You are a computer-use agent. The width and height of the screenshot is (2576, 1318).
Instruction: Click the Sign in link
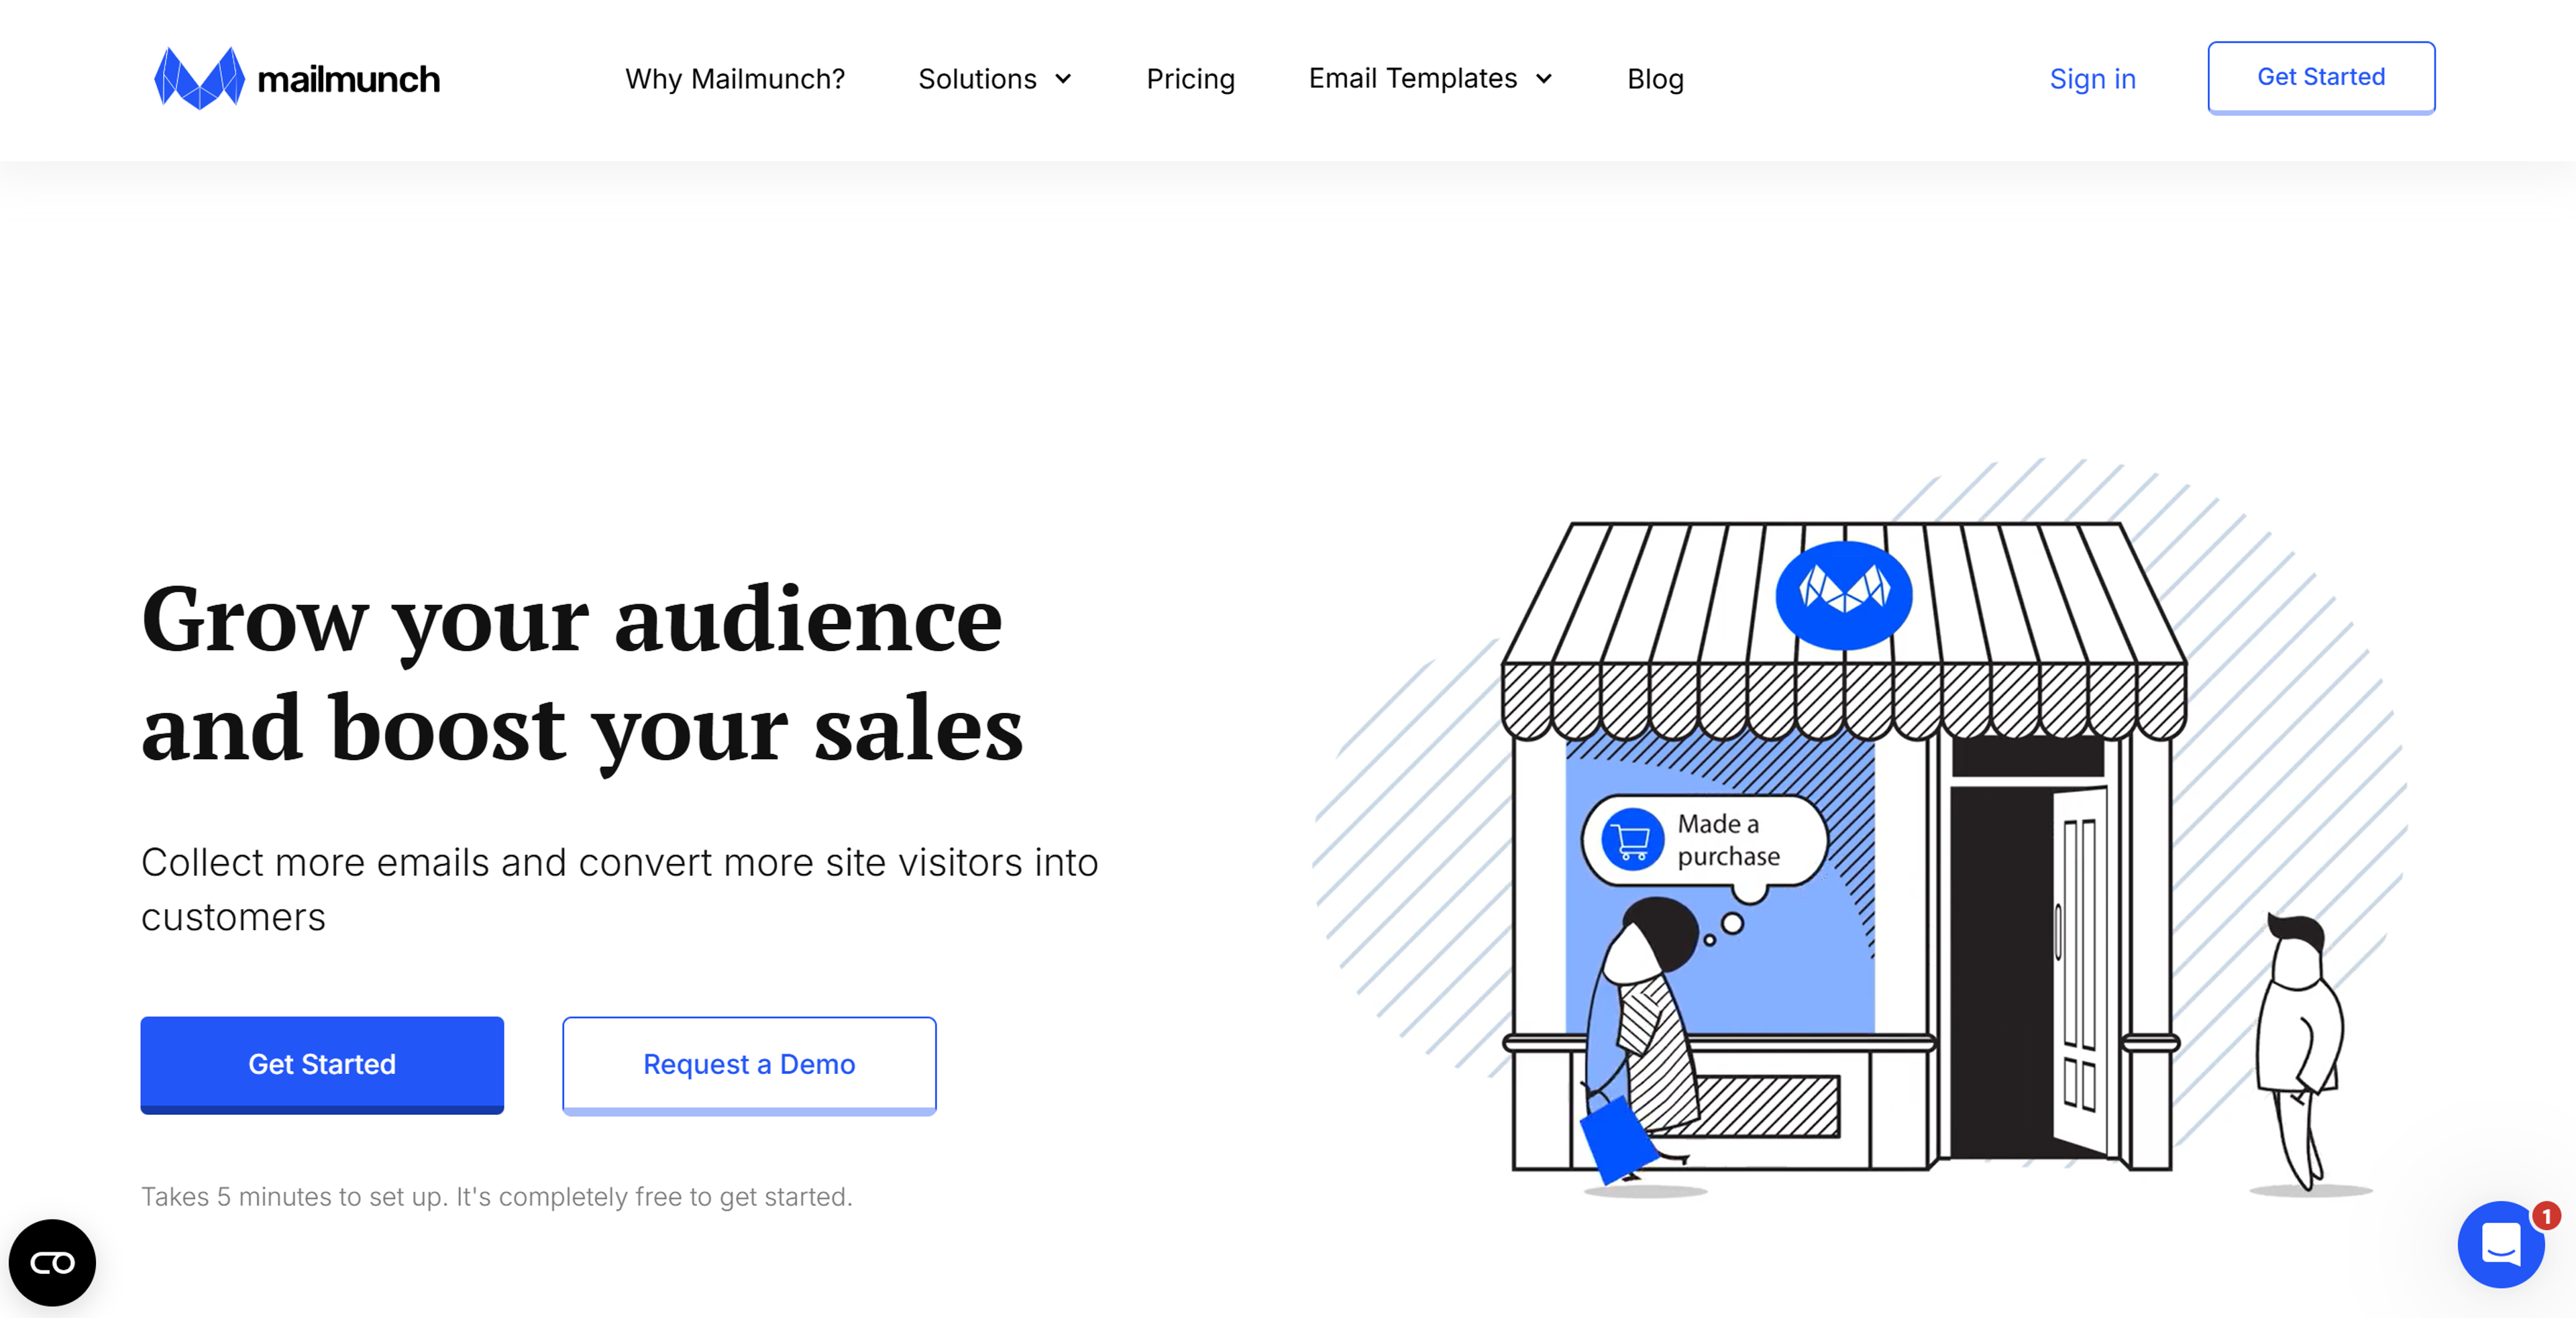coord(2092,79)
